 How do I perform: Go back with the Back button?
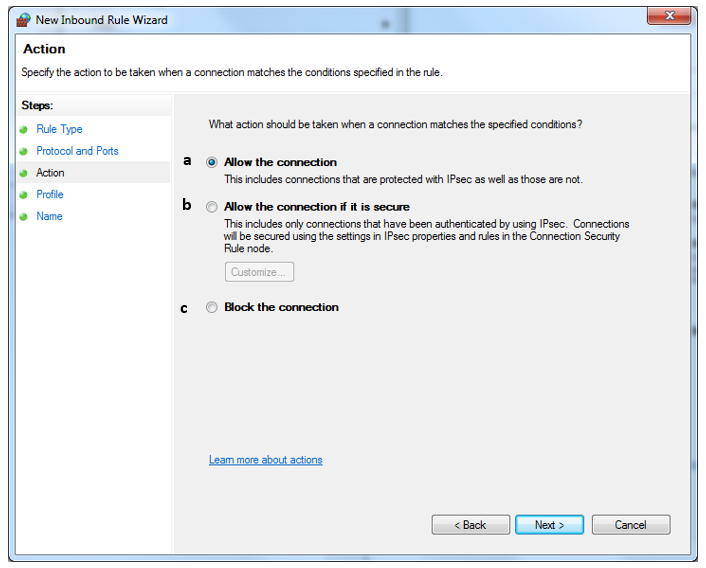(x=470, y=525)
